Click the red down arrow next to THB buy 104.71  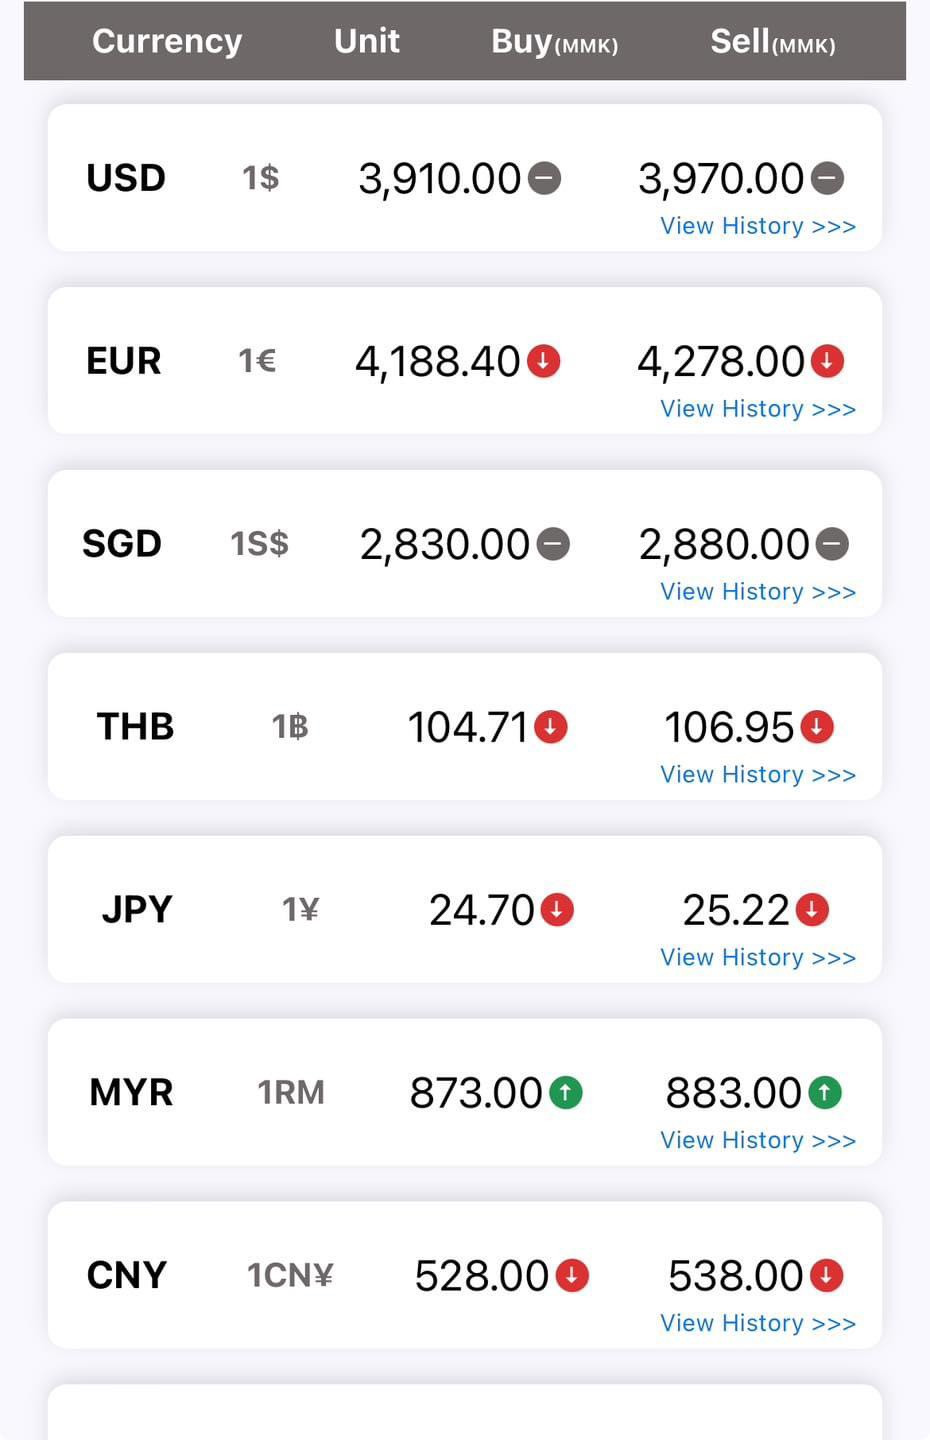(551, 727)
